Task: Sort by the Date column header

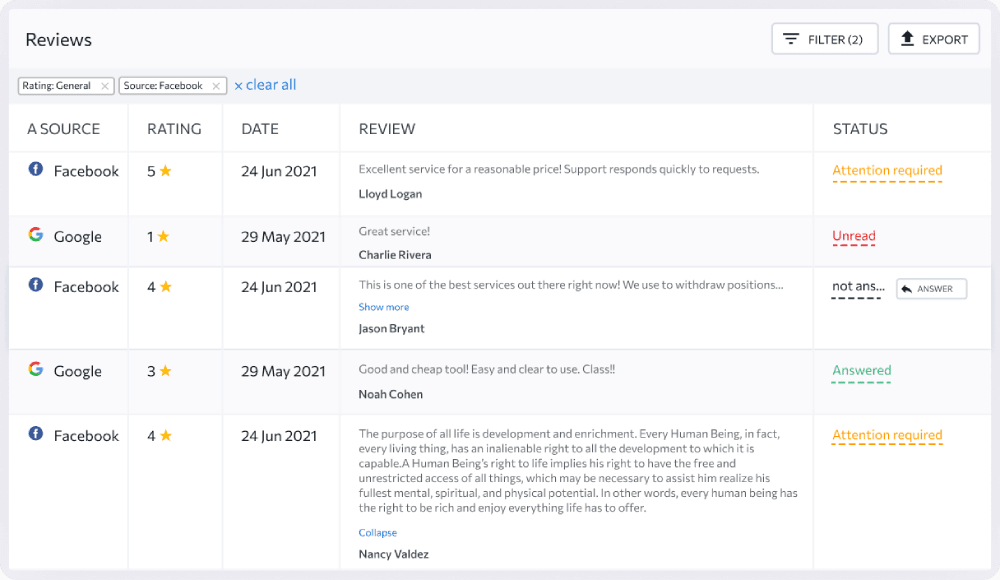Action: 260,129
